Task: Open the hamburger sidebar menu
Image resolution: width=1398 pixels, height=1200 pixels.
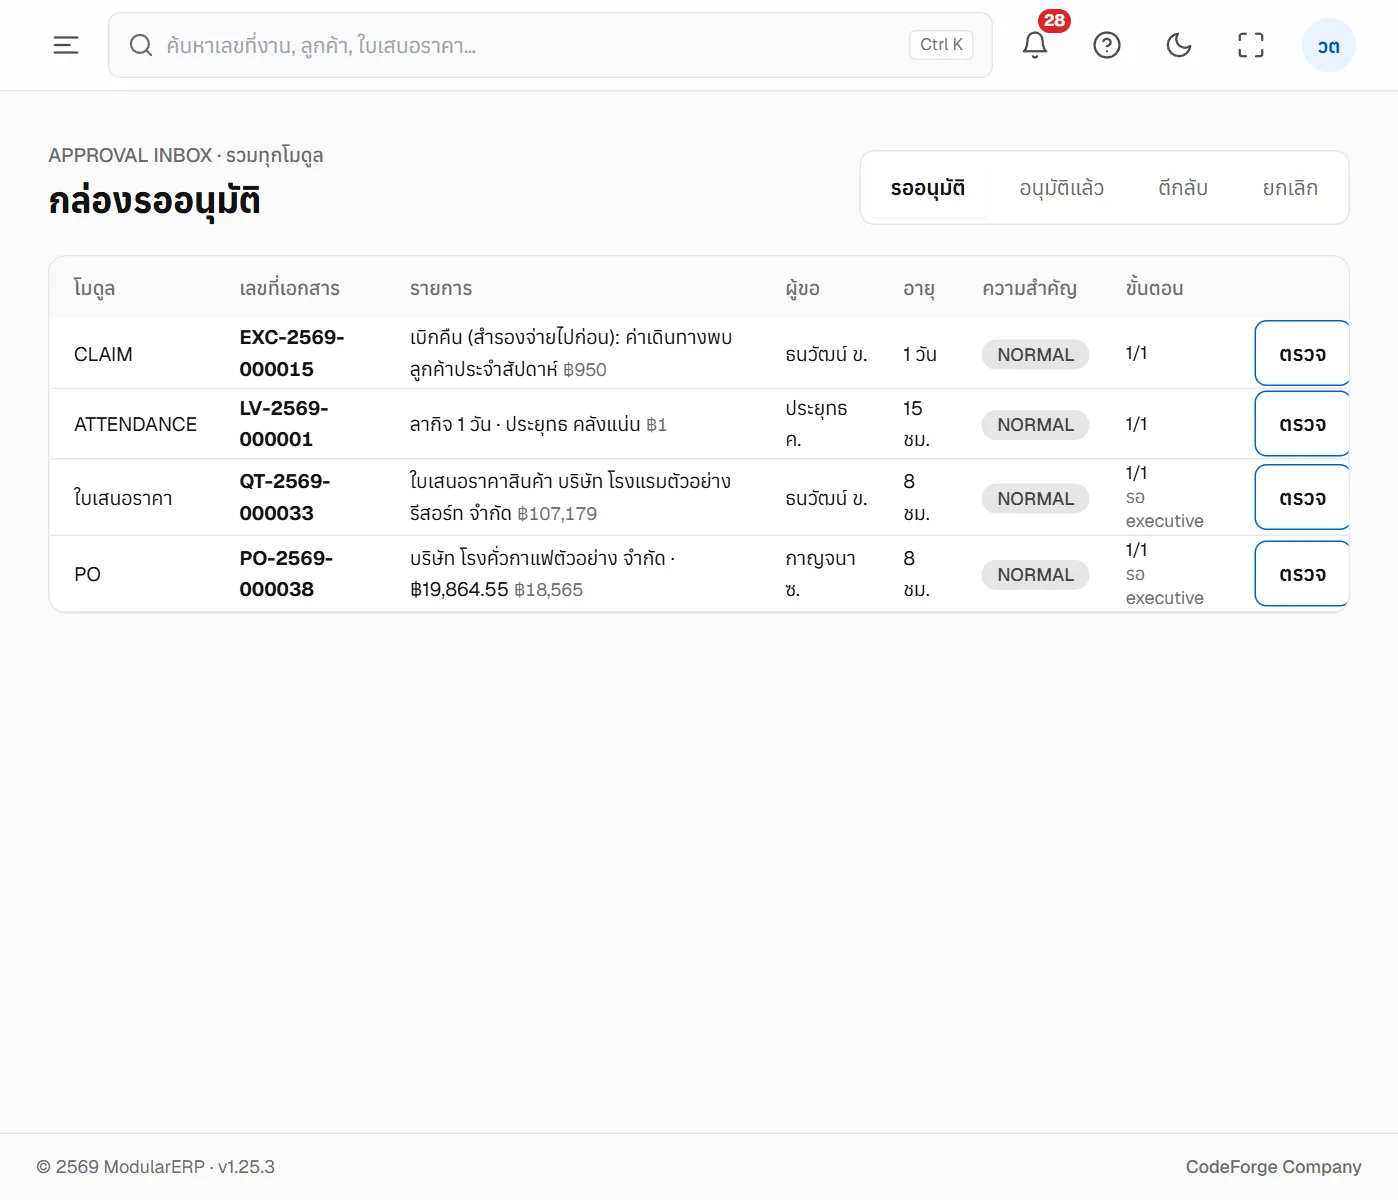Action: coord(66,45)
